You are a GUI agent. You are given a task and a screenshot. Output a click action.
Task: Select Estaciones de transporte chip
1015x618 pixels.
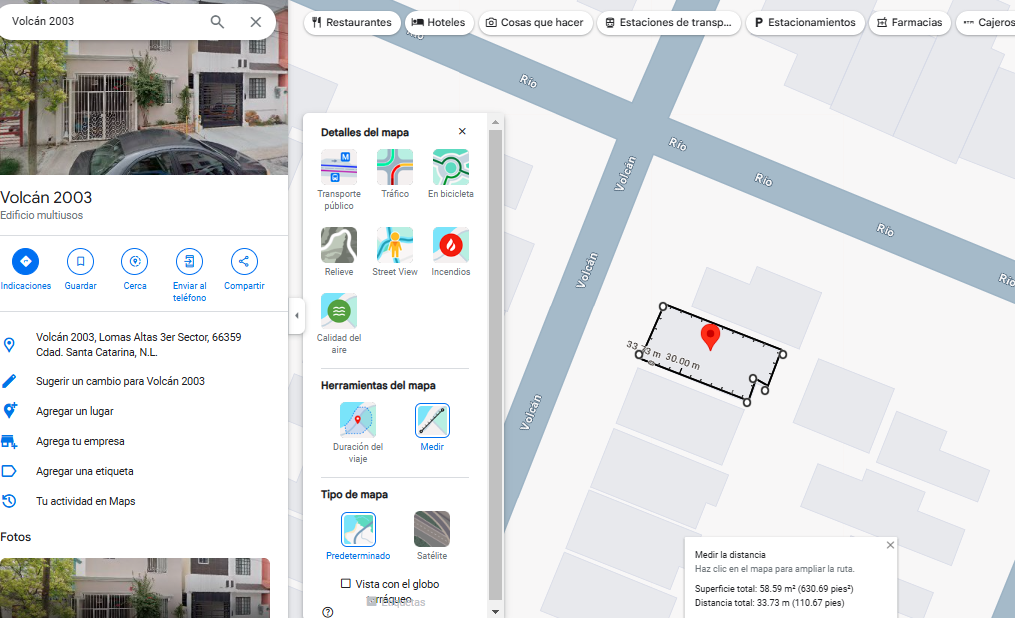coord(668,23)
